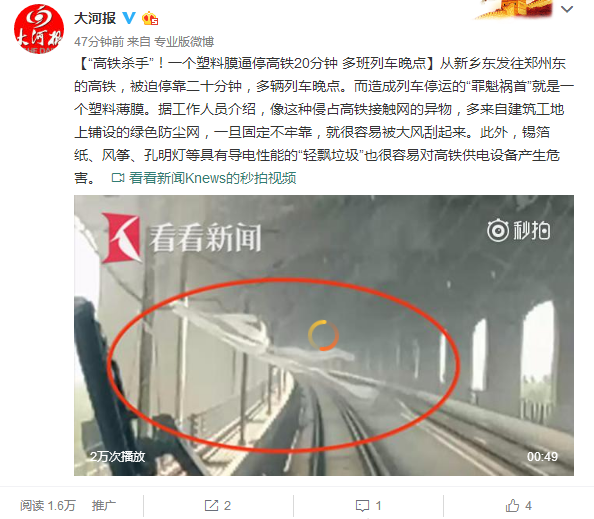Click the 2万次播放 play count
The image size is (594, 519).
tap(117, 456)
